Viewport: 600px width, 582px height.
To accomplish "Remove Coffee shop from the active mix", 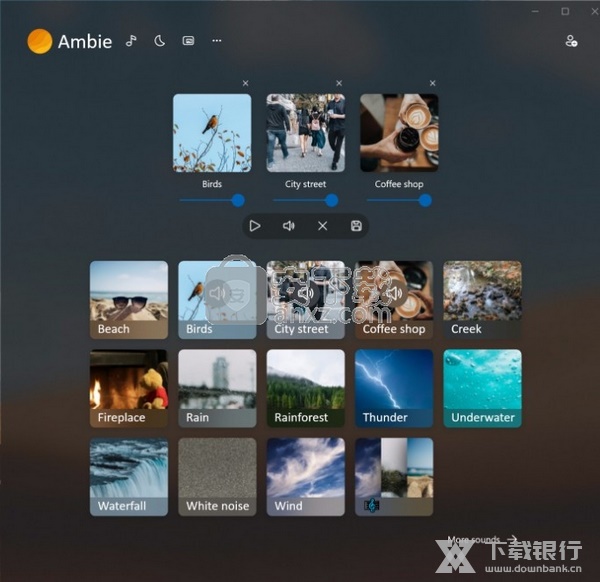I will click(x=432, y=83).
